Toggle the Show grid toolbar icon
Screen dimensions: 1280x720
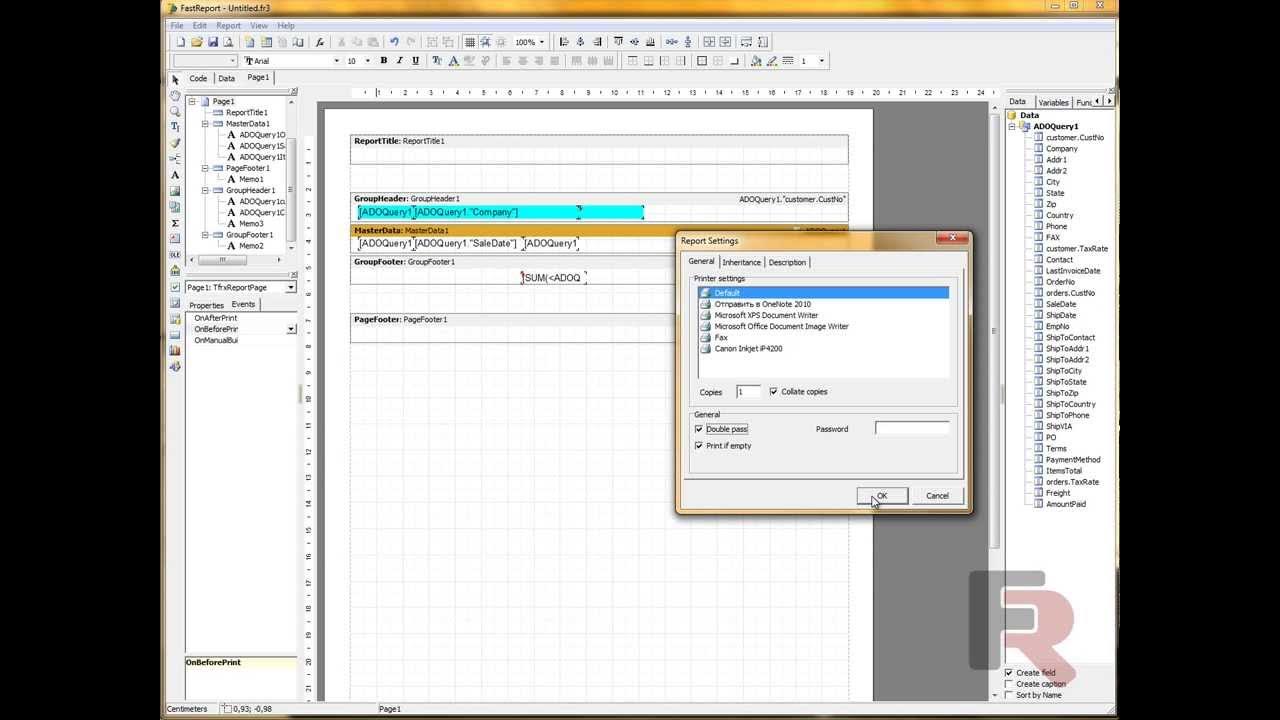tap(470, 42)
